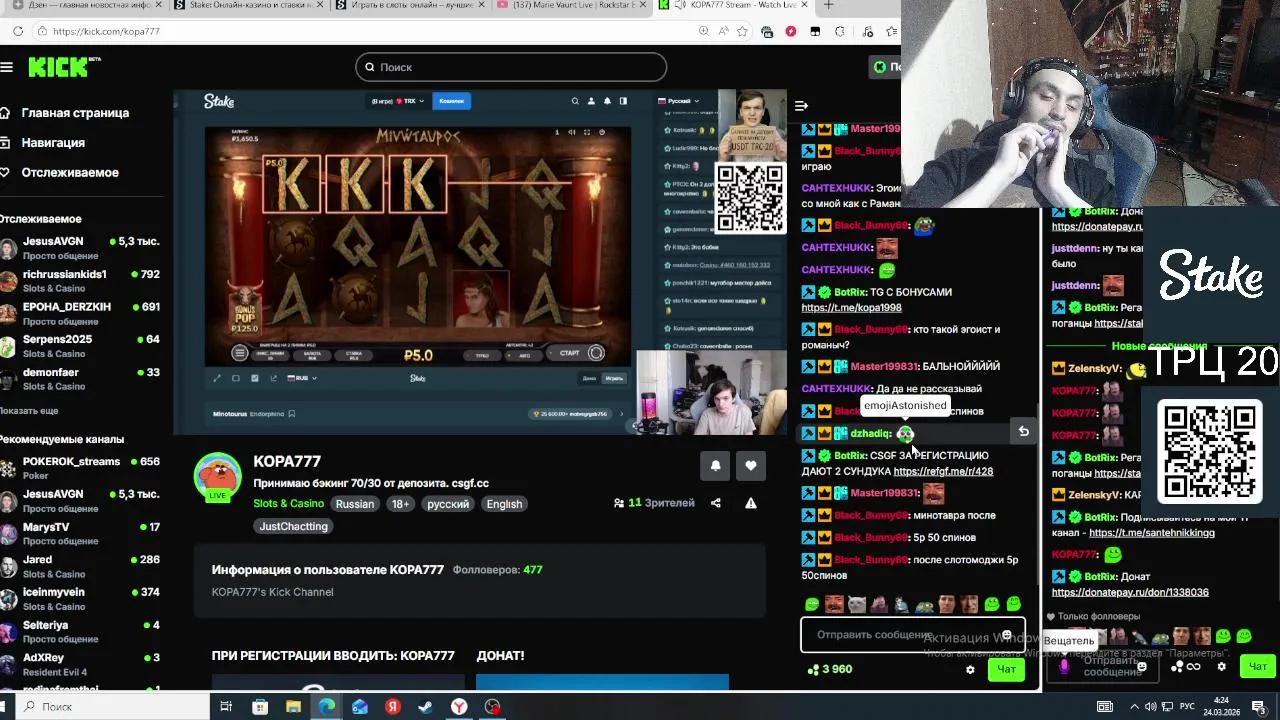Open Selteriya recommended channel
1280x720 pixels.
80,631
